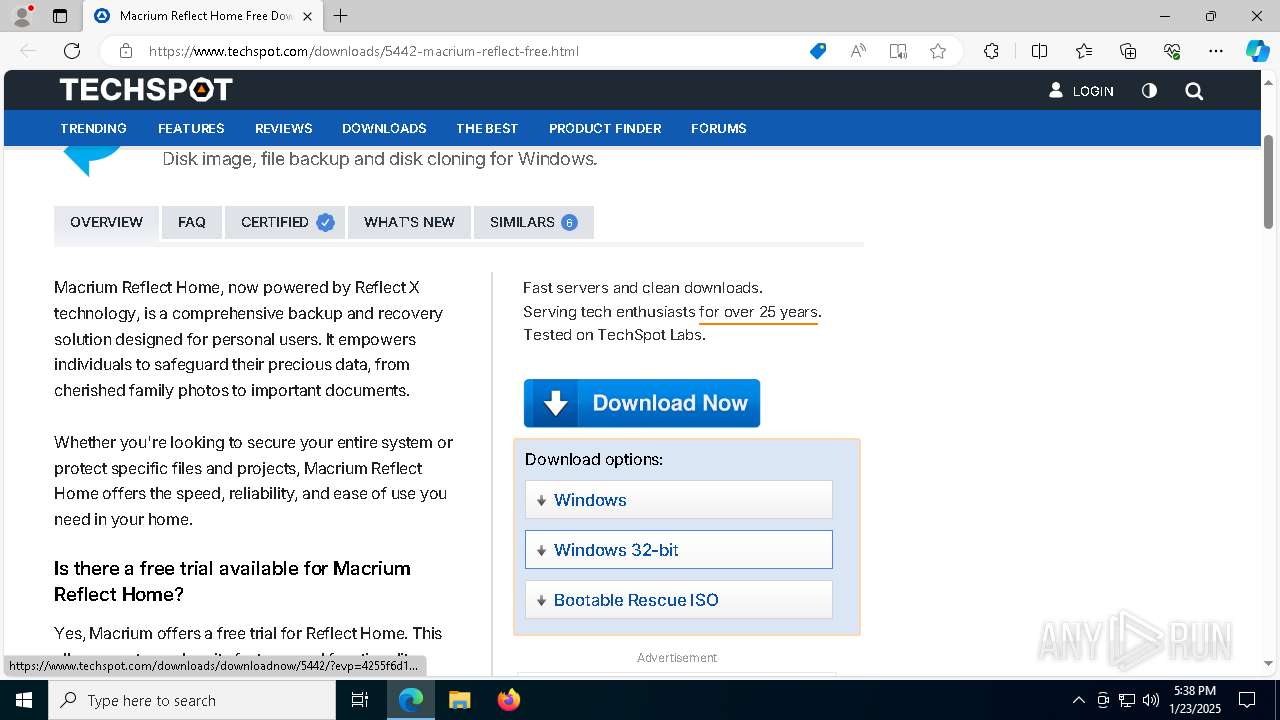The image size is (1280, 720).
Task: Add page to favorites star icon
Action: click(x=938, y=51)
